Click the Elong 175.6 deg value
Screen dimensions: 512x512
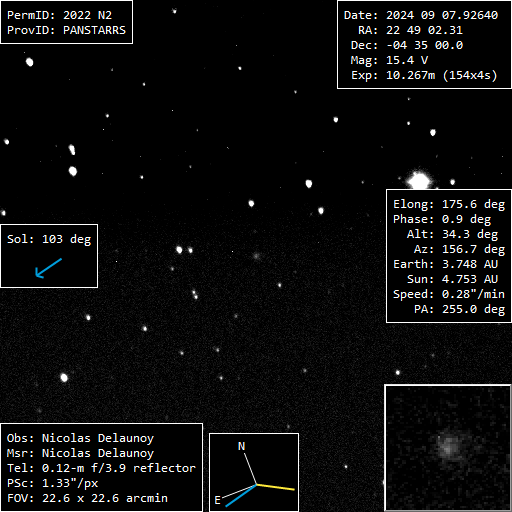[449, 204]
